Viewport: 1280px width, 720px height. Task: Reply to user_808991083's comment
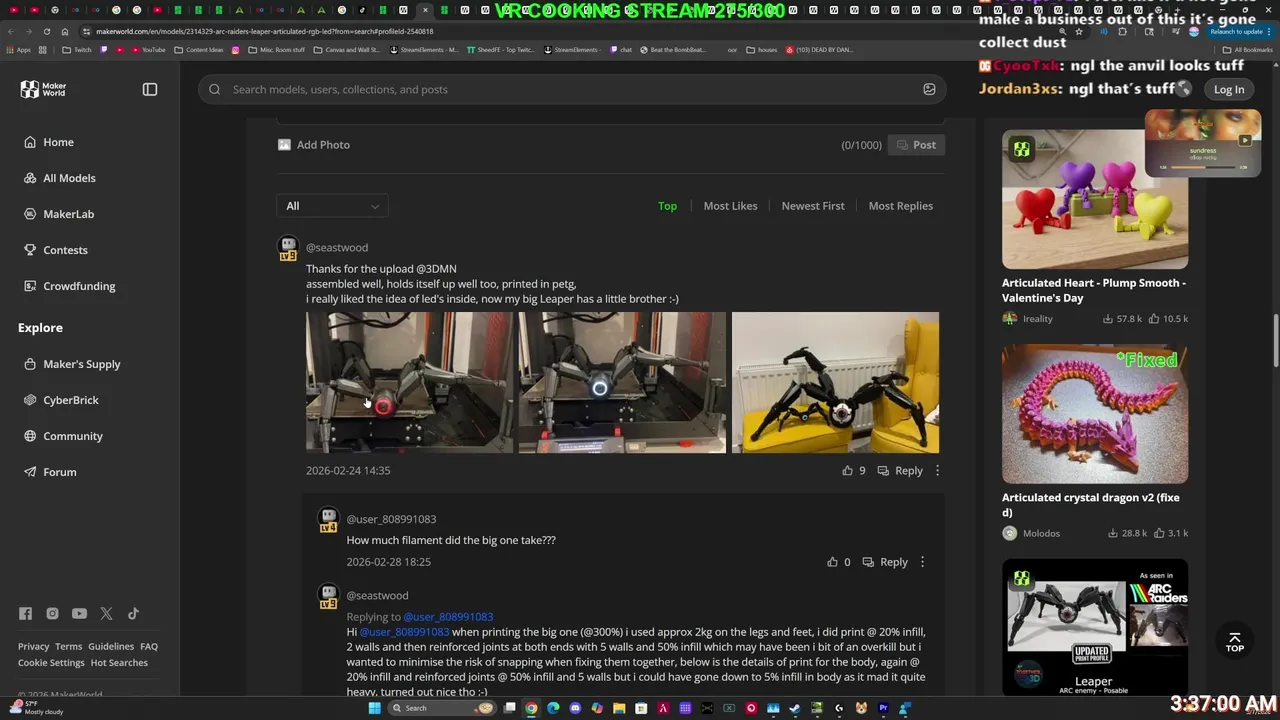[x=885, y=562]
